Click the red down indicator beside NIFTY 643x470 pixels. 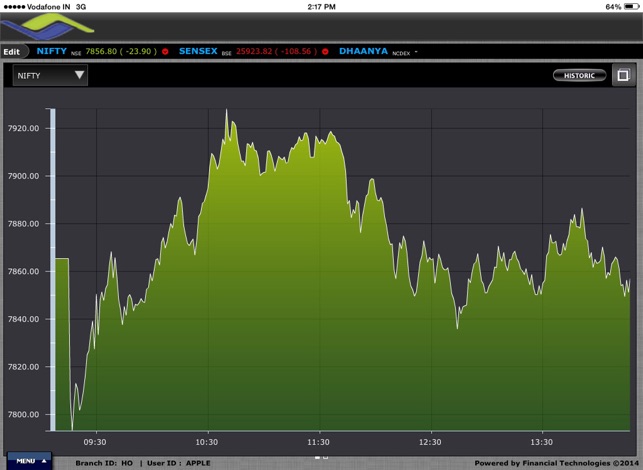click(x=165, y=52)
